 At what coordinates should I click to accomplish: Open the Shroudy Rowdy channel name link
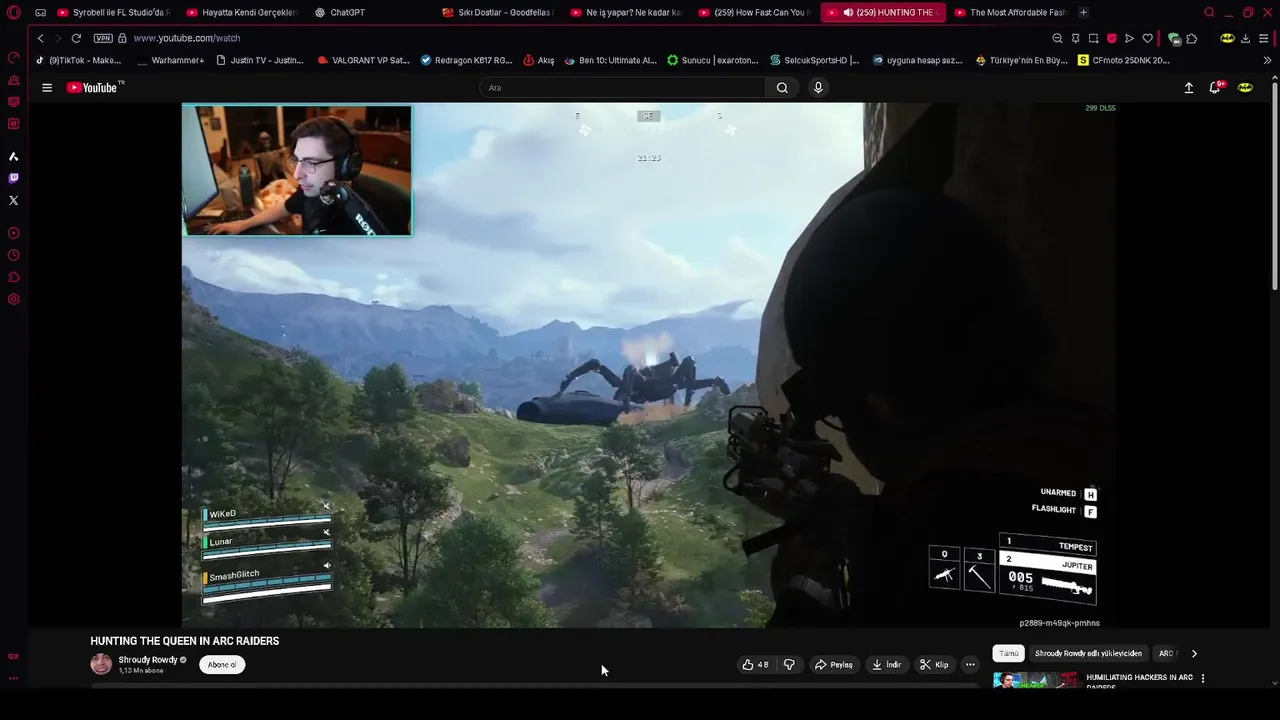pyautogui.click(x=148, y=660)
